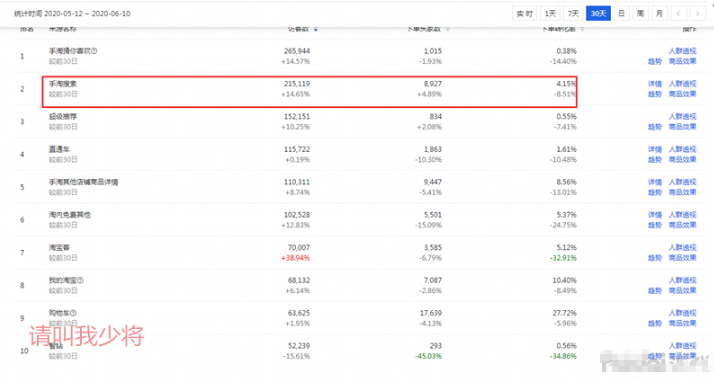Open 人群透视 for 手淘其他店铺商品详情
714x385 pixels.
(x=682, y=182)
